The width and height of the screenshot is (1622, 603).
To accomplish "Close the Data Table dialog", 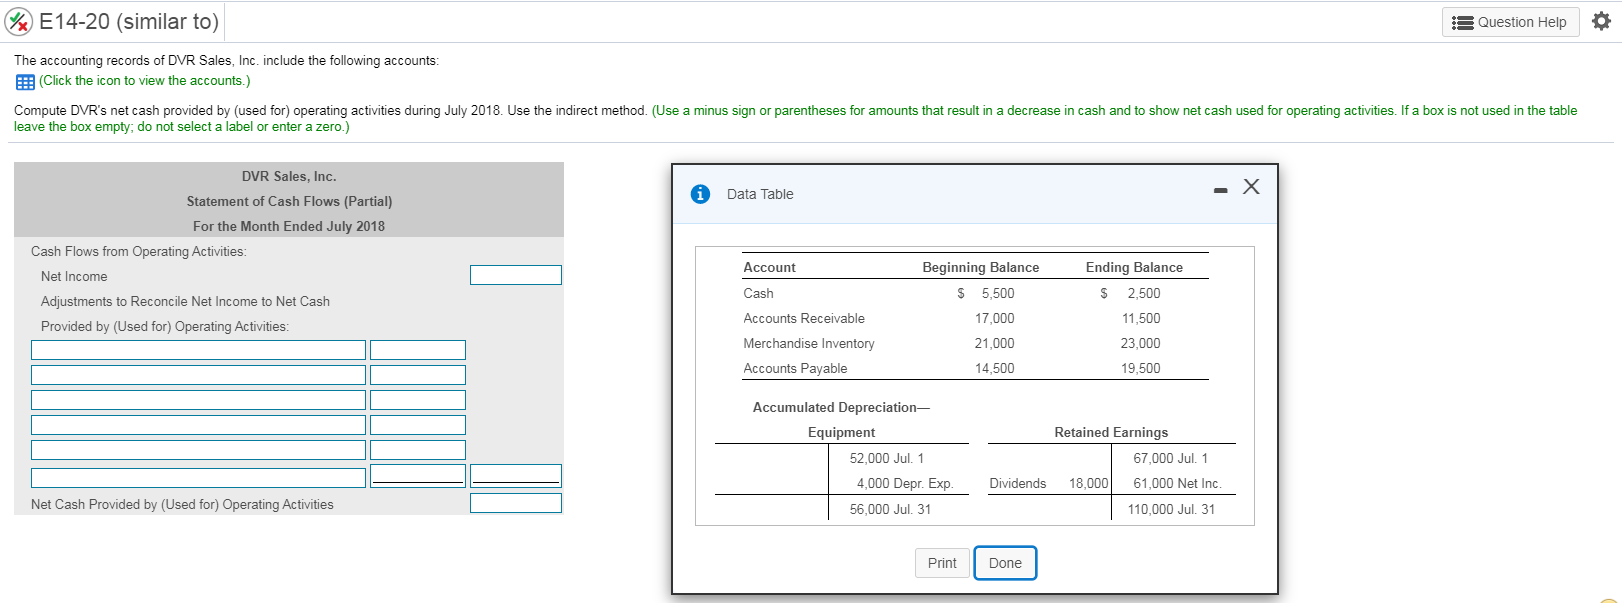I will click(x=1251, y=187).
